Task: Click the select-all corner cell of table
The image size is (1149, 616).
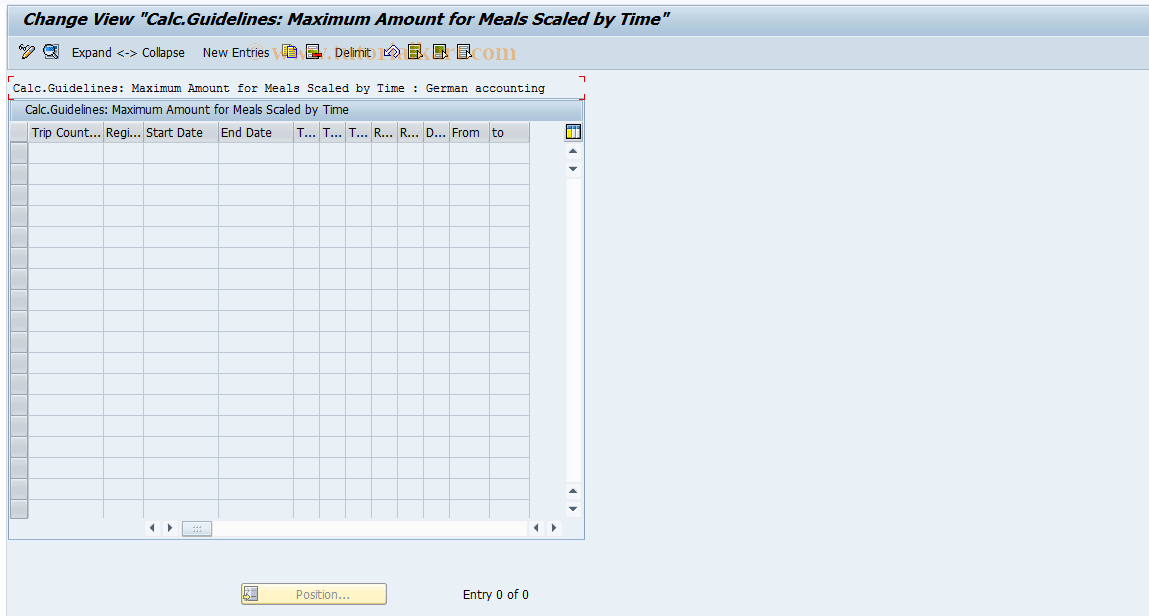Action: point(19,133)
